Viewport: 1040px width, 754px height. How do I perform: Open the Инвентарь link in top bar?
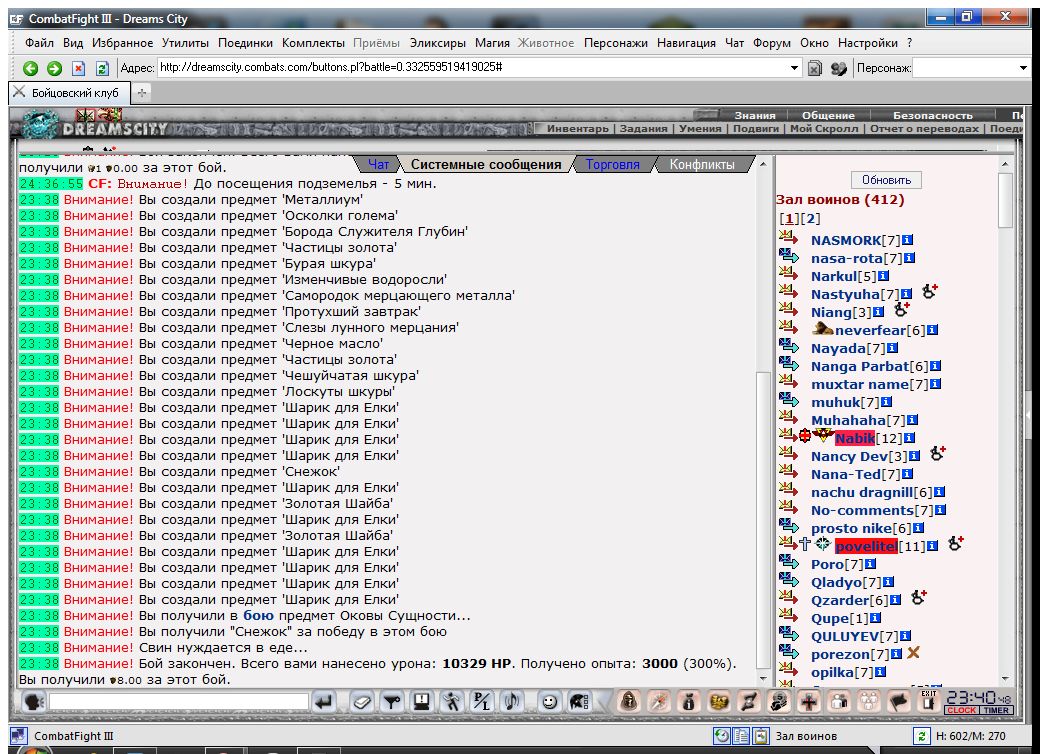(578, 129)
